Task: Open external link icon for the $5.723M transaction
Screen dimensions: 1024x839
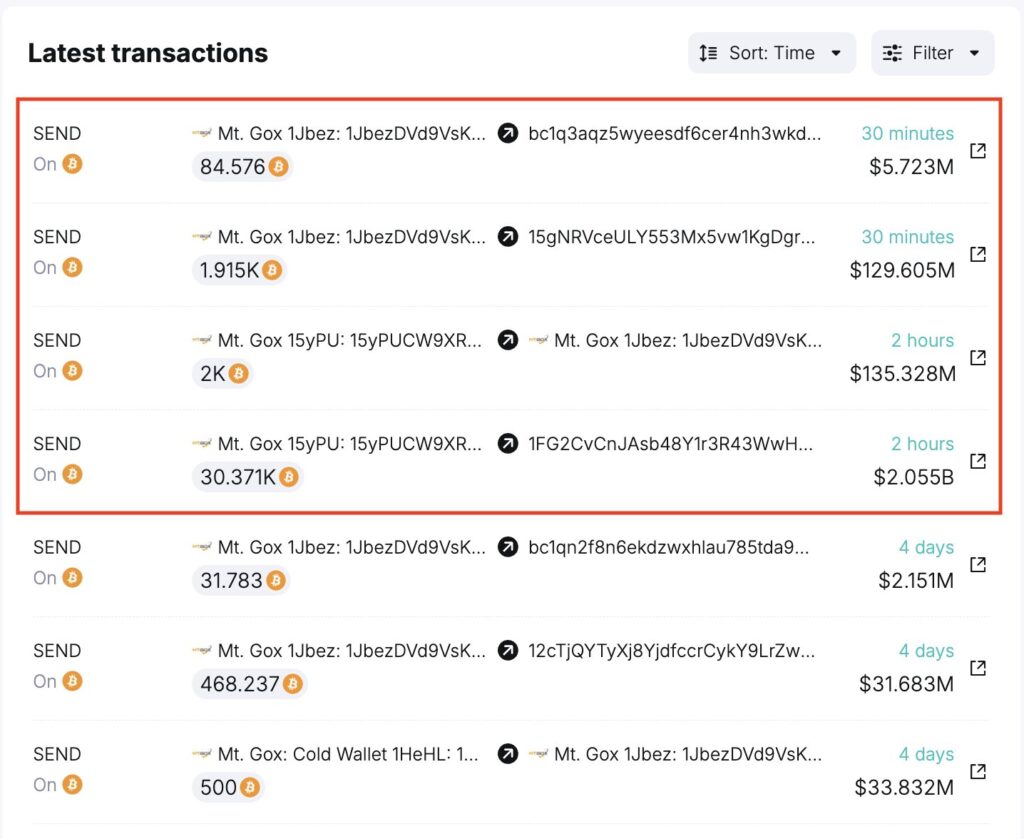Action: coord(978,149)
